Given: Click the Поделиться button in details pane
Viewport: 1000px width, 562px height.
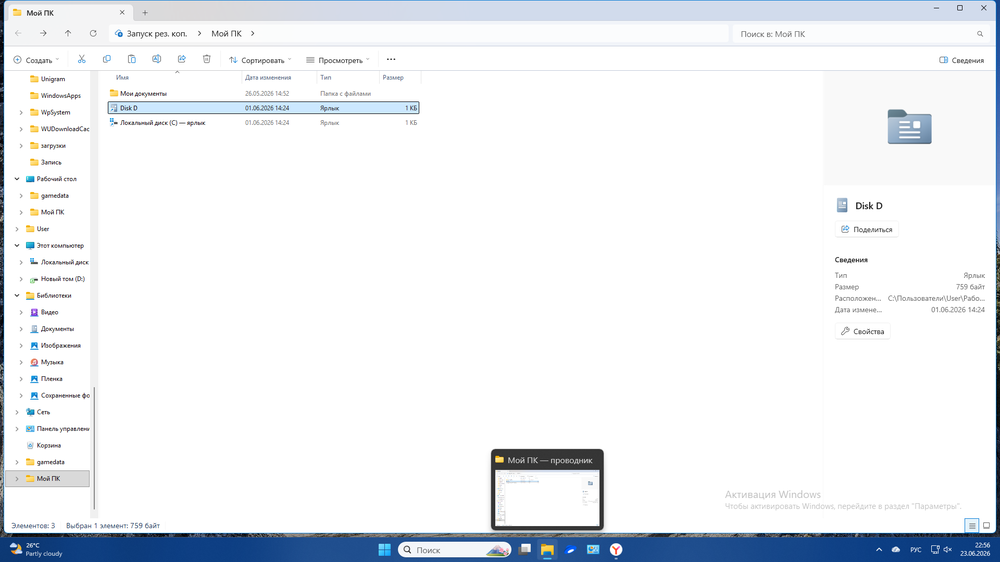Looking at the screenshot, I should point(867,229).
